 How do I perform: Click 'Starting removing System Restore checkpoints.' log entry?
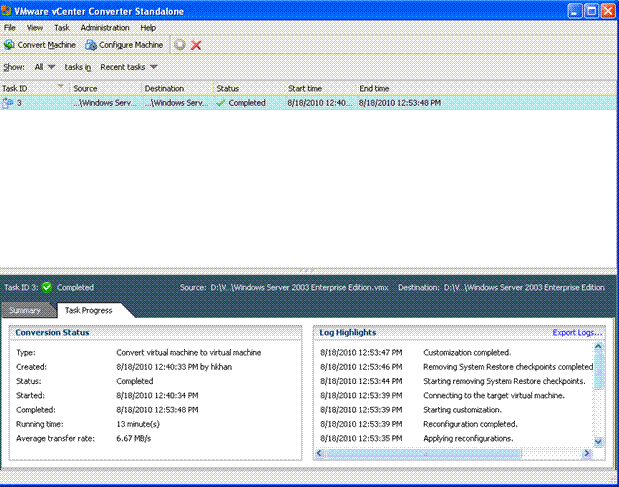click(x=504, y=381)
